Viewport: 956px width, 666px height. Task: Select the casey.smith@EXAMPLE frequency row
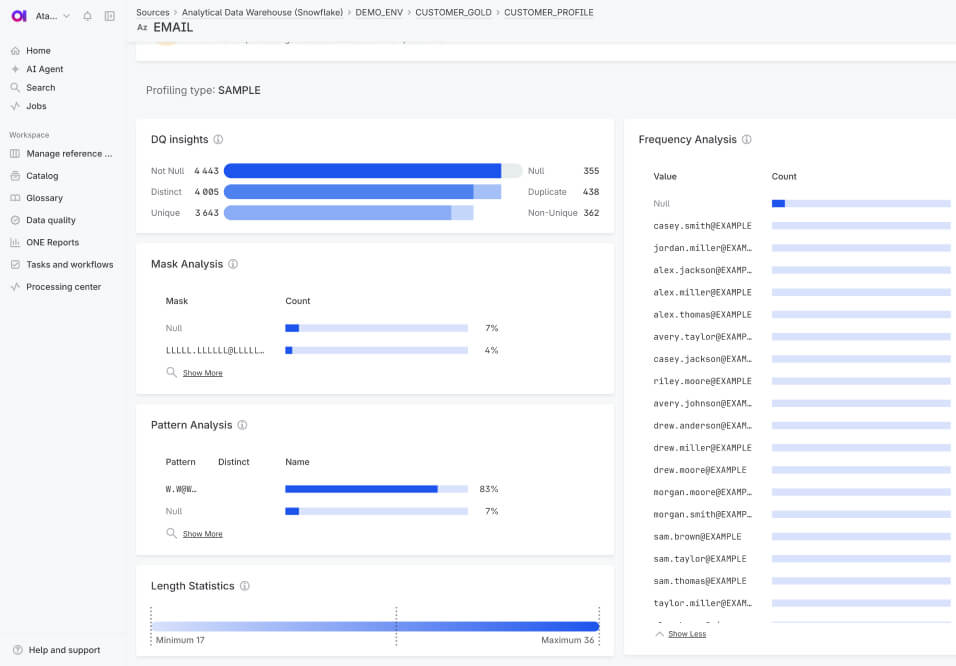702,226
